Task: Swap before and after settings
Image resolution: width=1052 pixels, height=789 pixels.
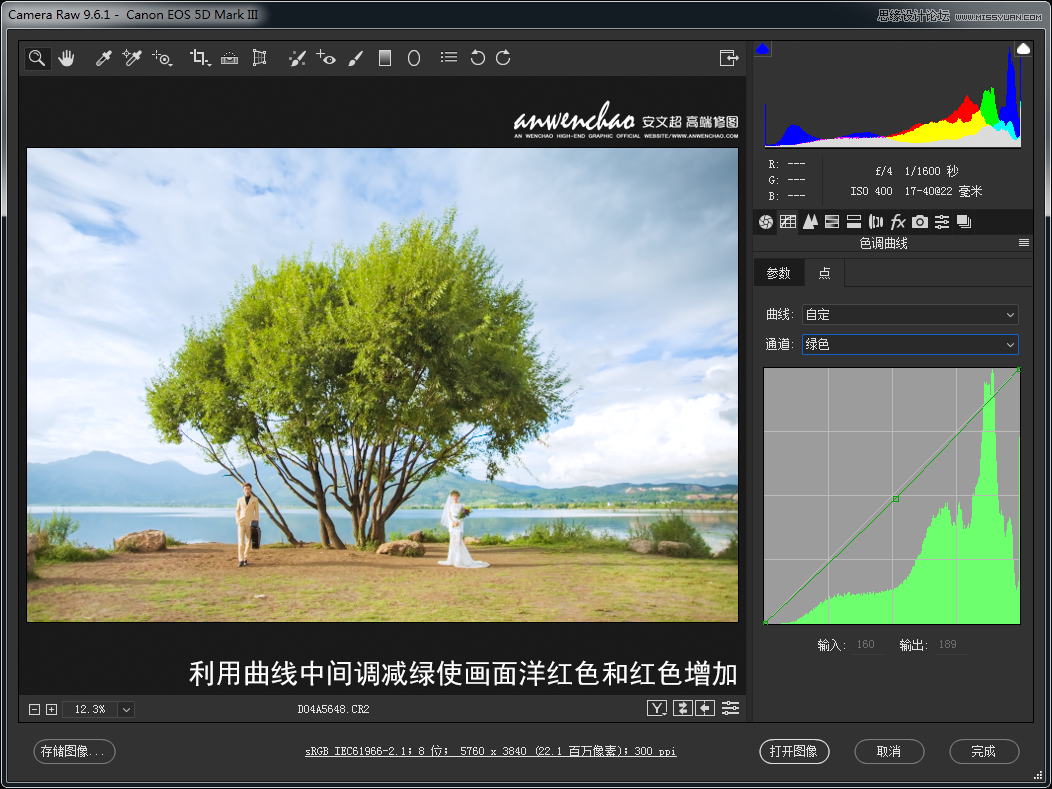Action: point(682,708)
